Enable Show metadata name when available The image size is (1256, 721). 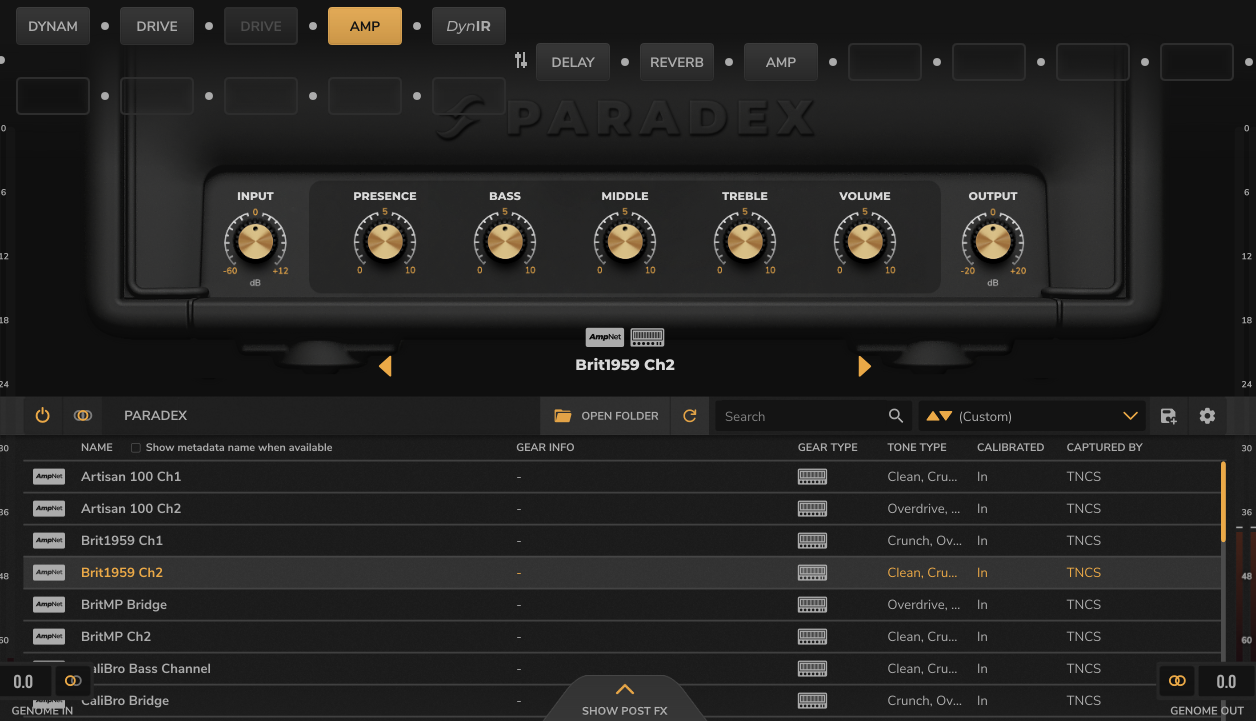click(136, 448)
